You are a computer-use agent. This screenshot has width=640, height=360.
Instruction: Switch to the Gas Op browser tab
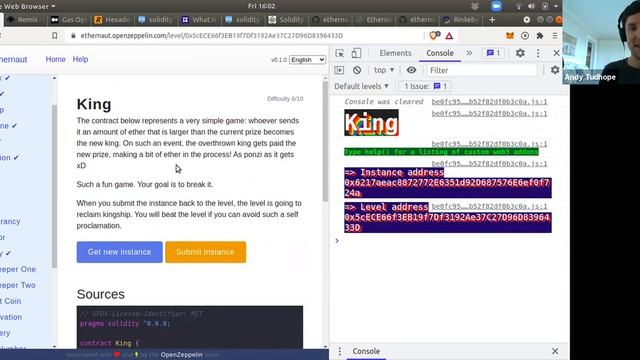69,20
